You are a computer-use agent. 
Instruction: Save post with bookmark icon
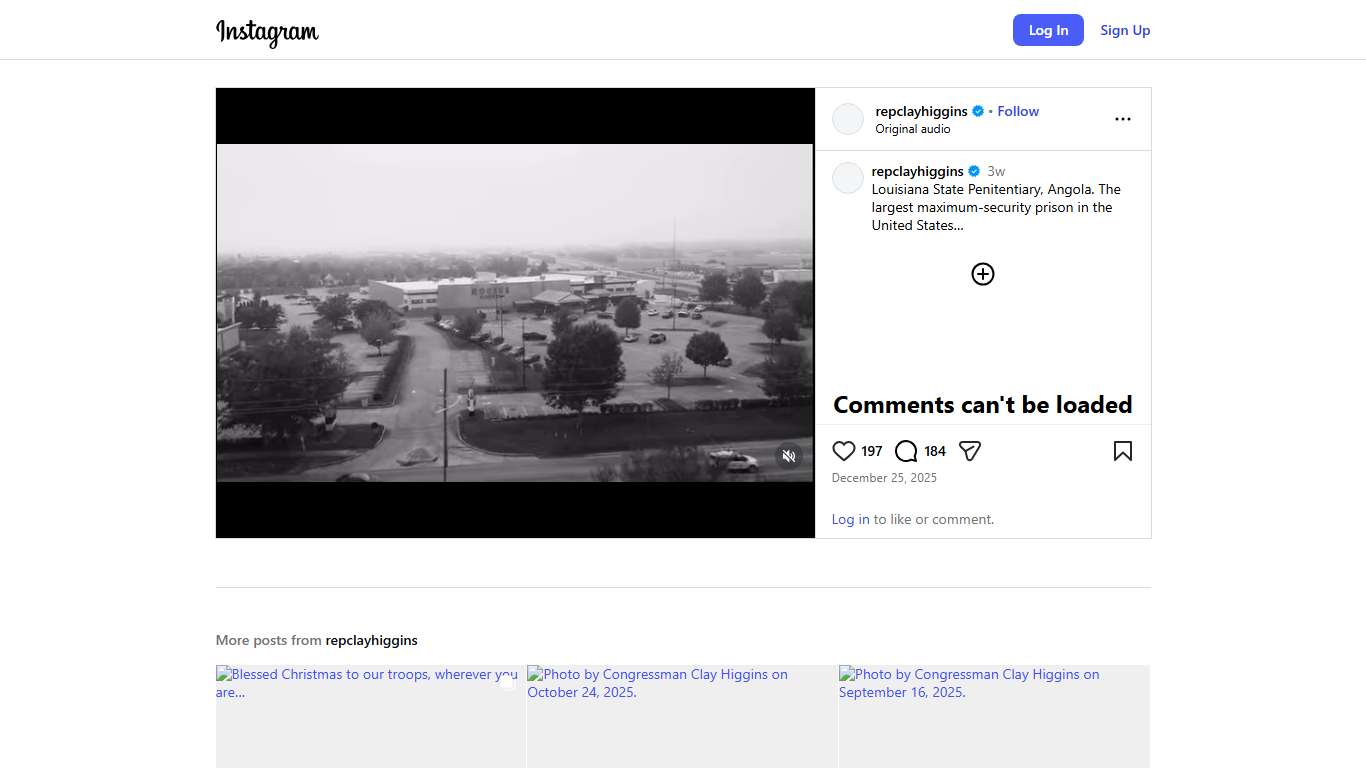(1122, 451)
